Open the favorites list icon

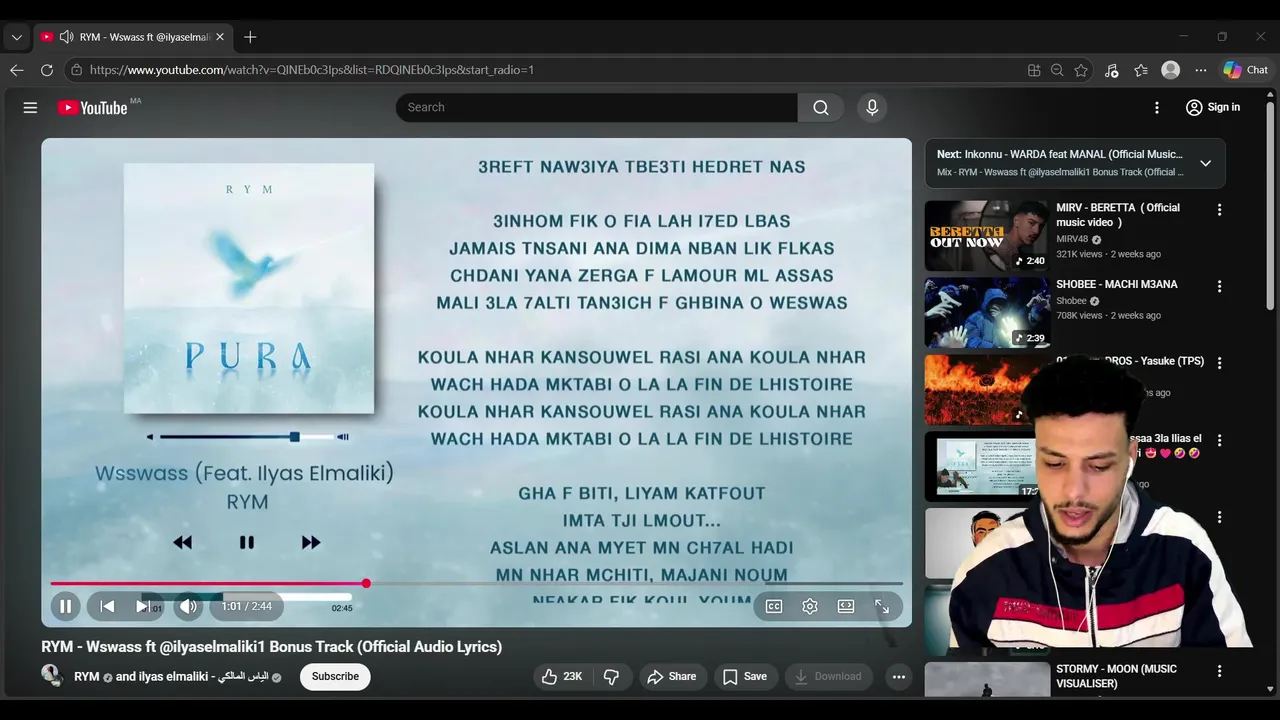1141,70
